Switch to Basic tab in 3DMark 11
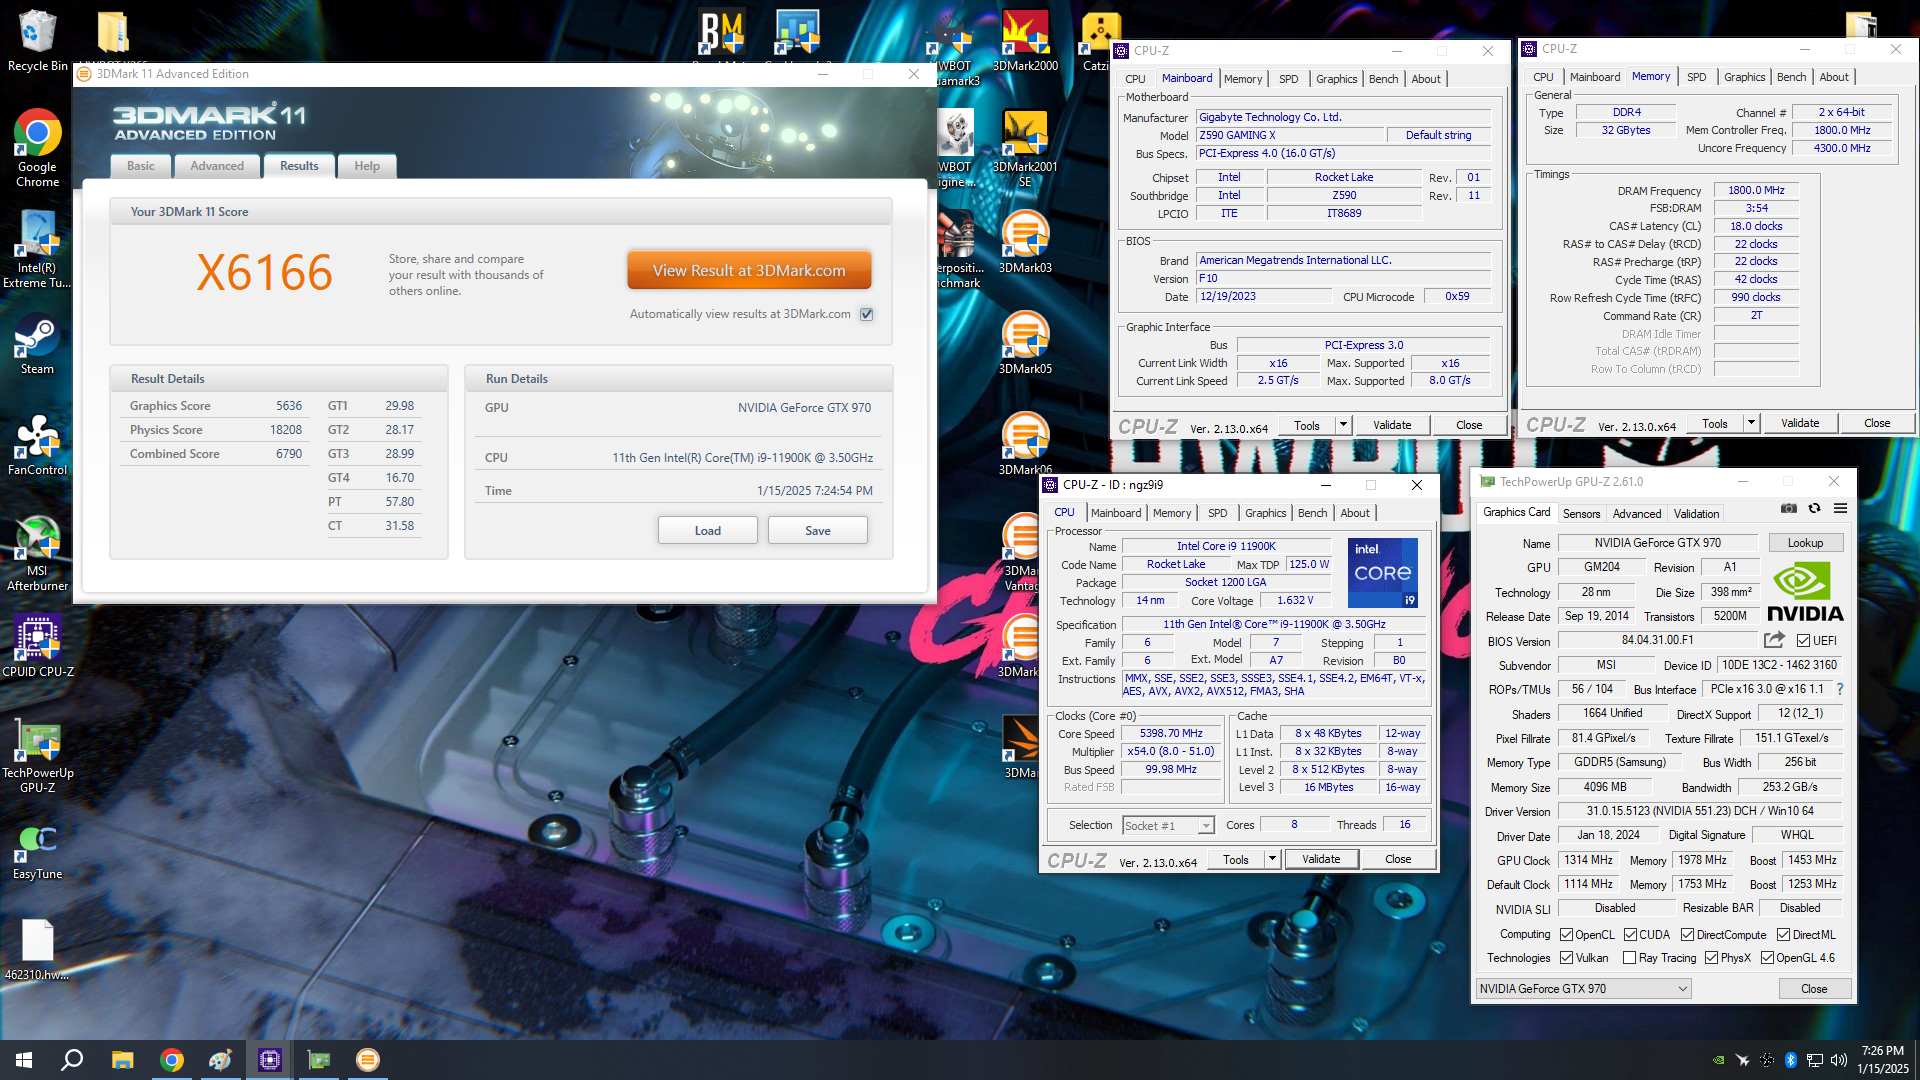Screen dimensions: 1920x1080 [x=140, y=166]
